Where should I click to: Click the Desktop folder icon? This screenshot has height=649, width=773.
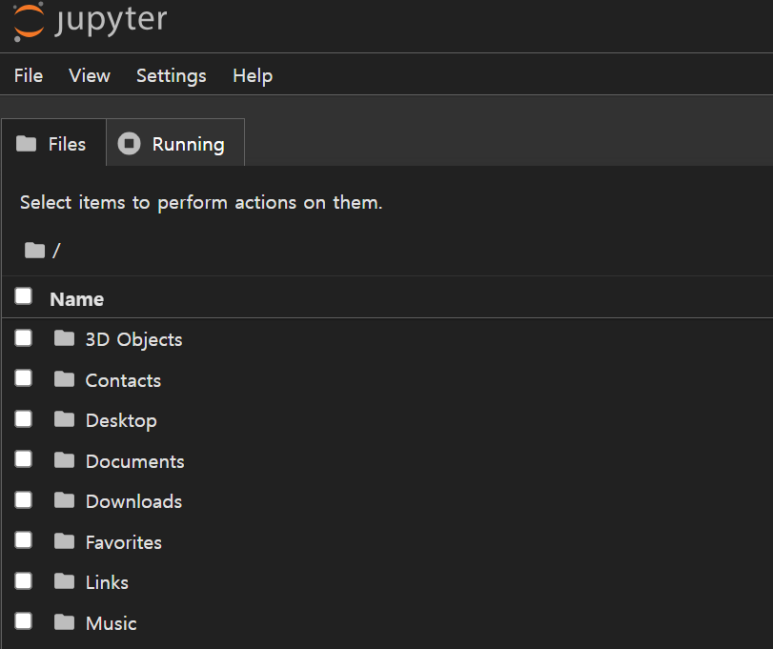(x=64, y=420)
